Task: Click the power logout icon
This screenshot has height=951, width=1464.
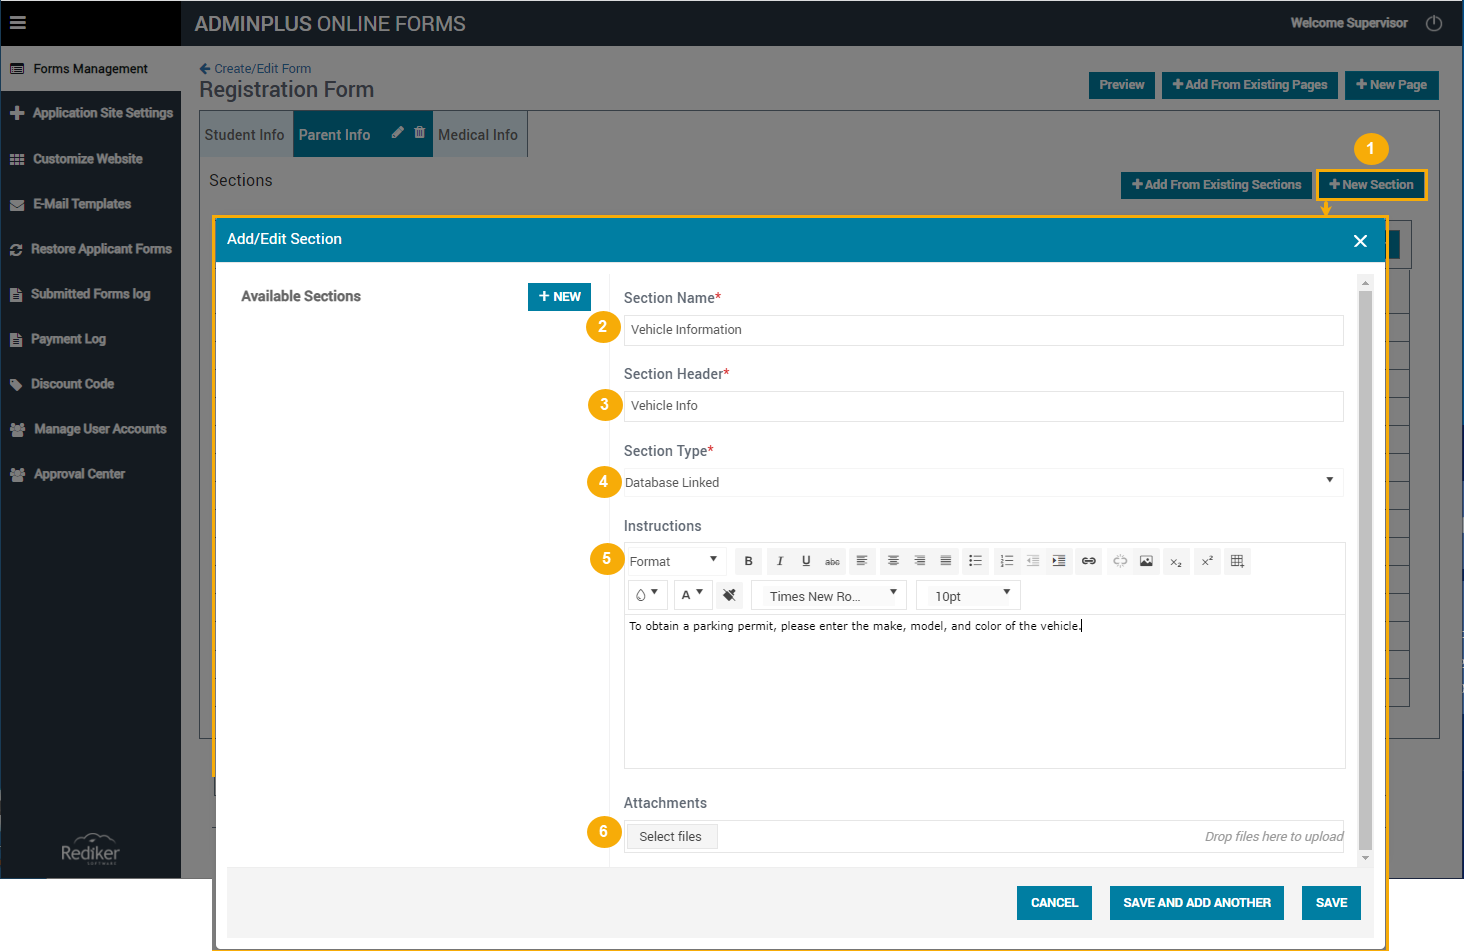Action: pos(1434,23)
